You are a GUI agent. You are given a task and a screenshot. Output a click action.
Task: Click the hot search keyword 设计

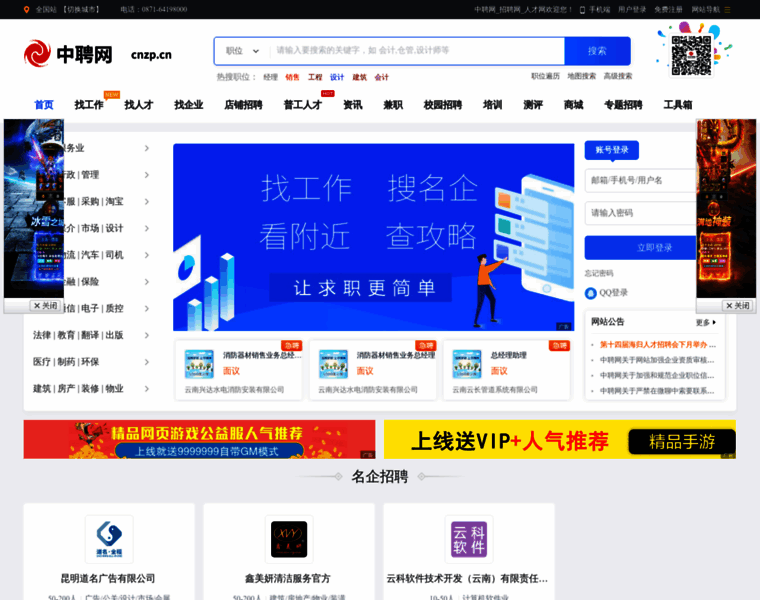pos(337,77)
